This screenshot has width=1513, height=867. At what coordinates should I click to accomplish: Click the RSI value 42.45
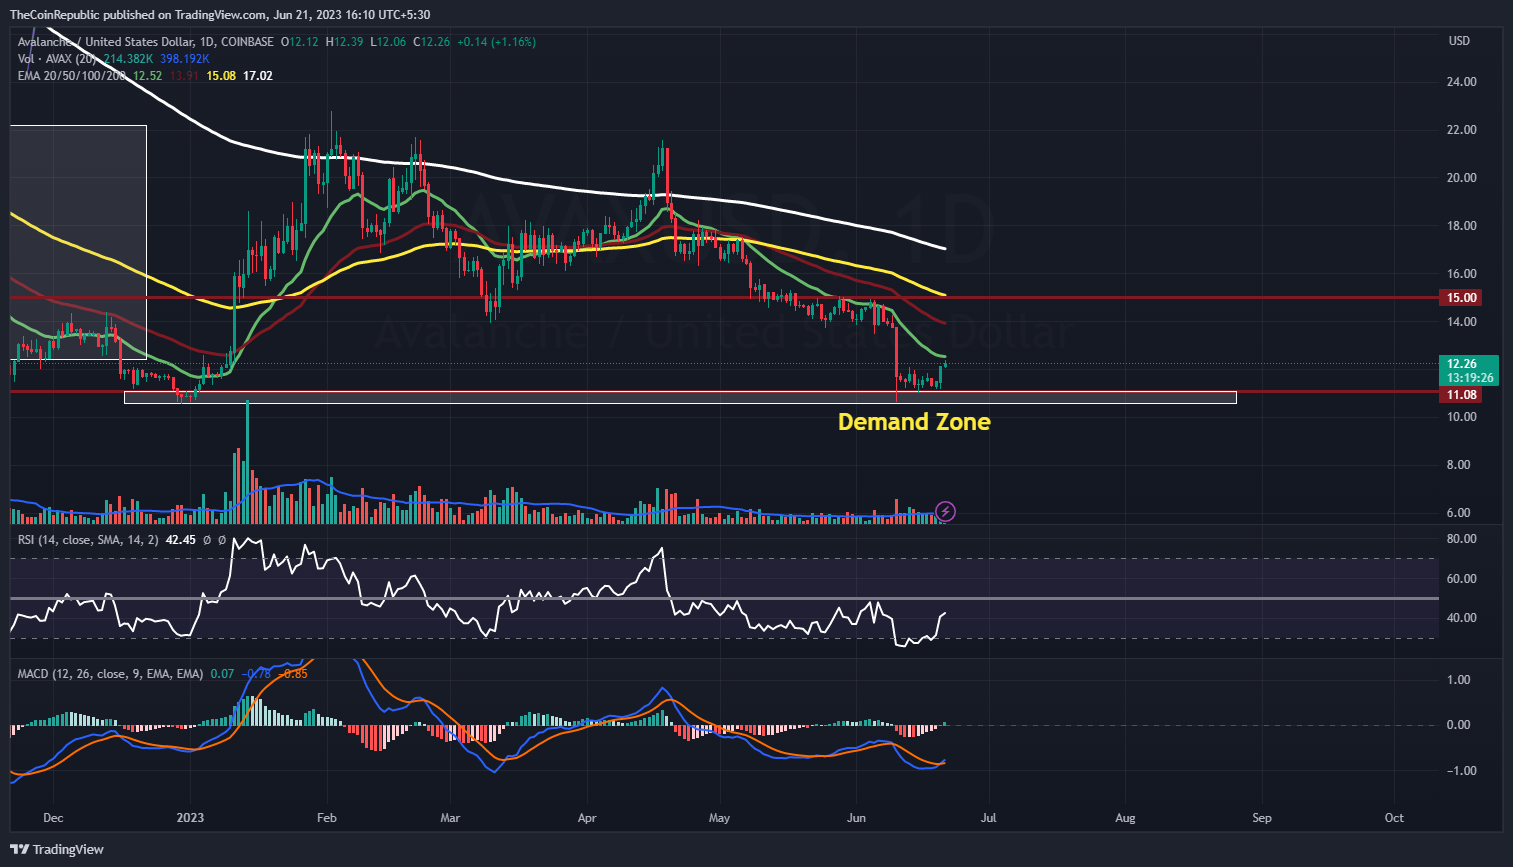coord(181,540)
